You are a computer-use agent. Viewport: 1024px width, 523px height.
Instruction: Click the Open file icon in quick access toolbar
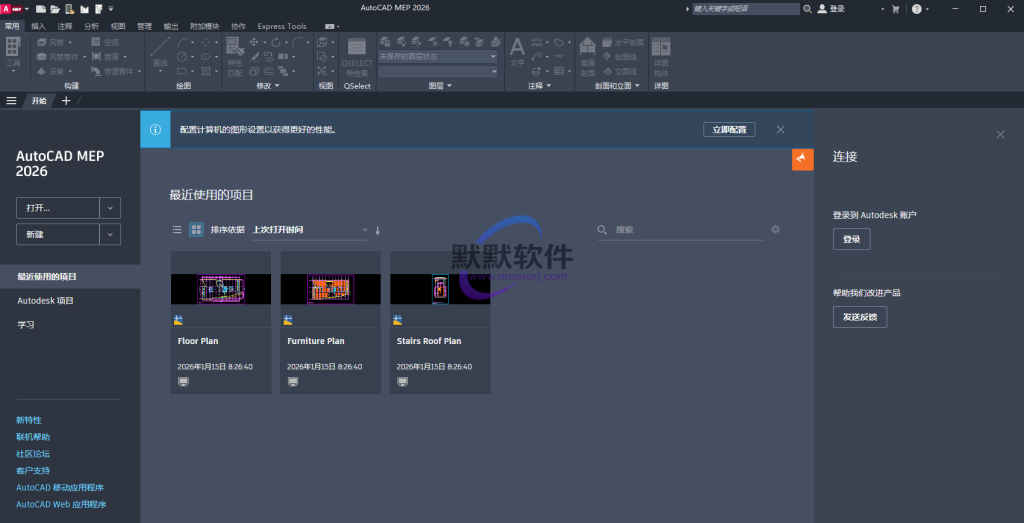(56, 9)
